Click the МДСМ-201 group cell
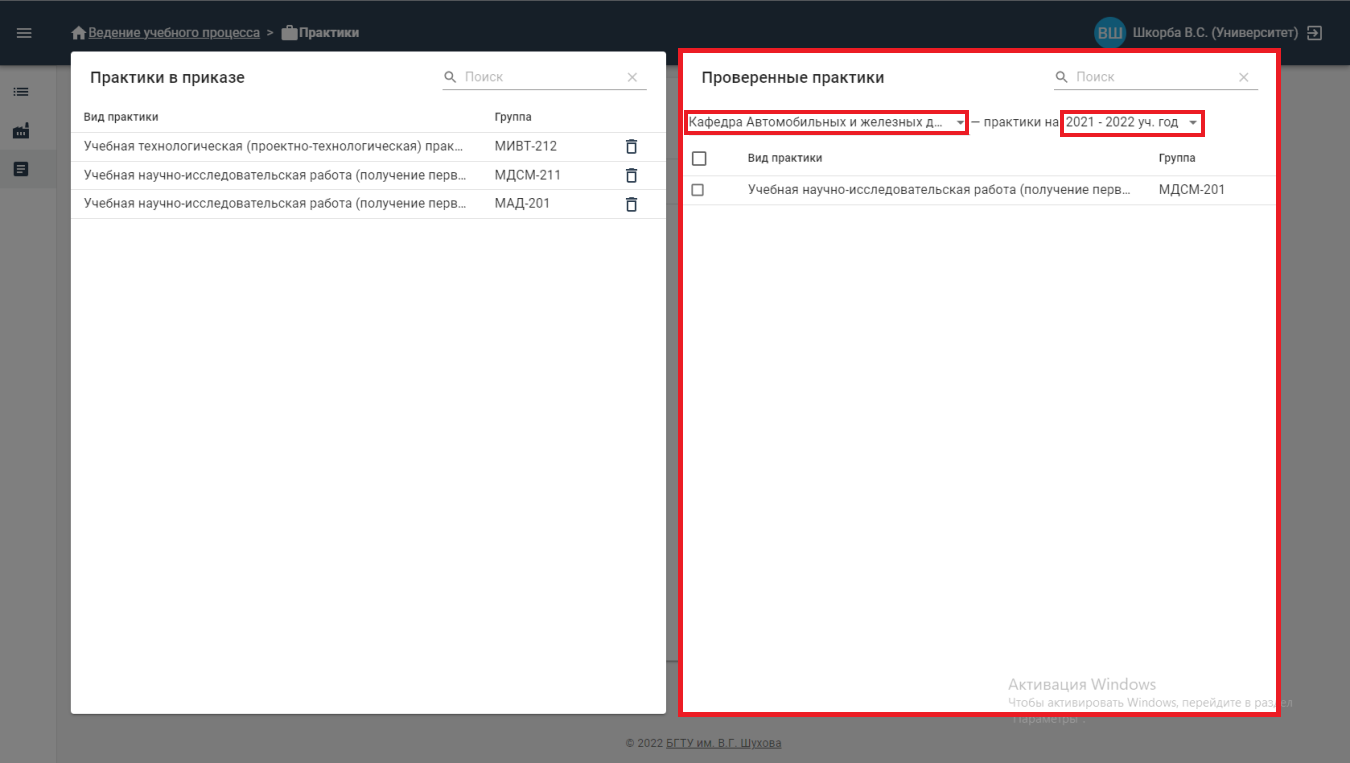 pos(1191,190)
